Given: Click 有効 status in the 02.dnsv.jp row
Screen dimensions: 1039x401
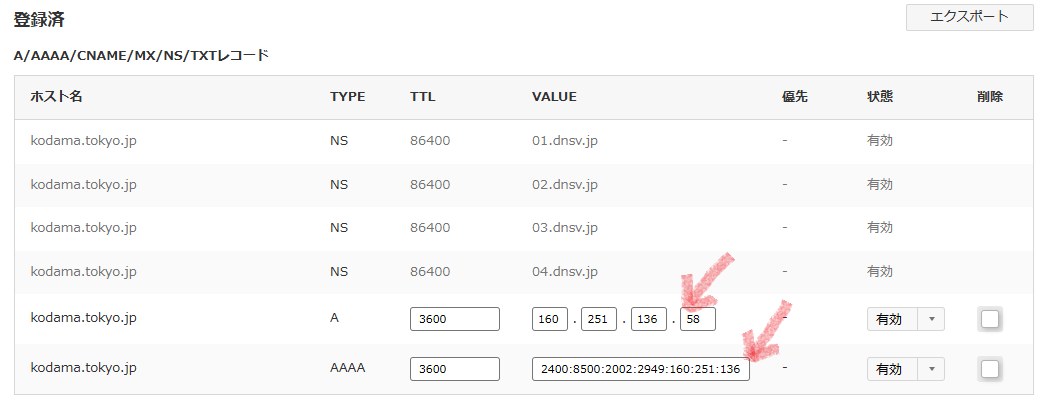Looking at the screenshot, I should tap(880, 184).
